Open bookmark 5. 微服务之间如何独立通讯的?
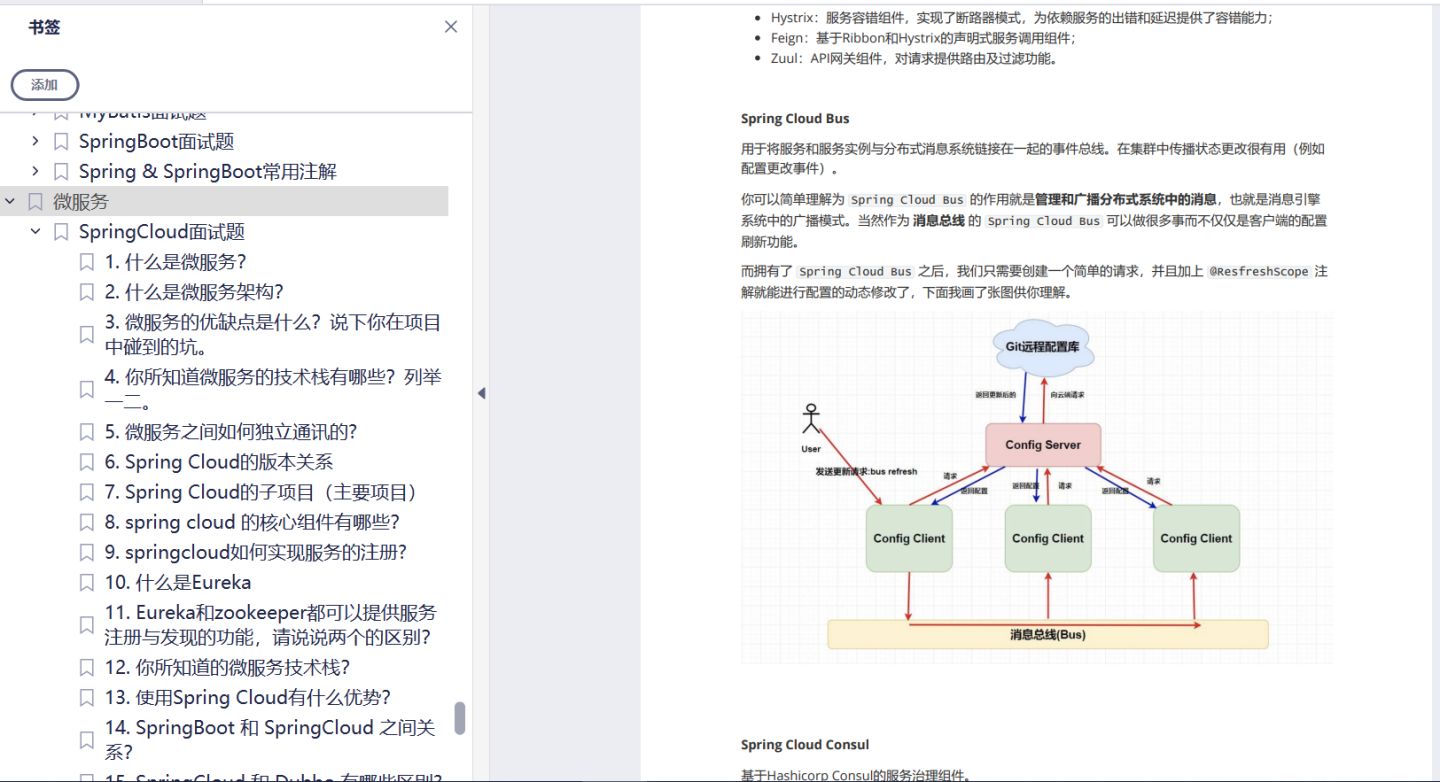The width and height of the screenshot is (1440, 782). pyautogui.click(x=231, y=432)
